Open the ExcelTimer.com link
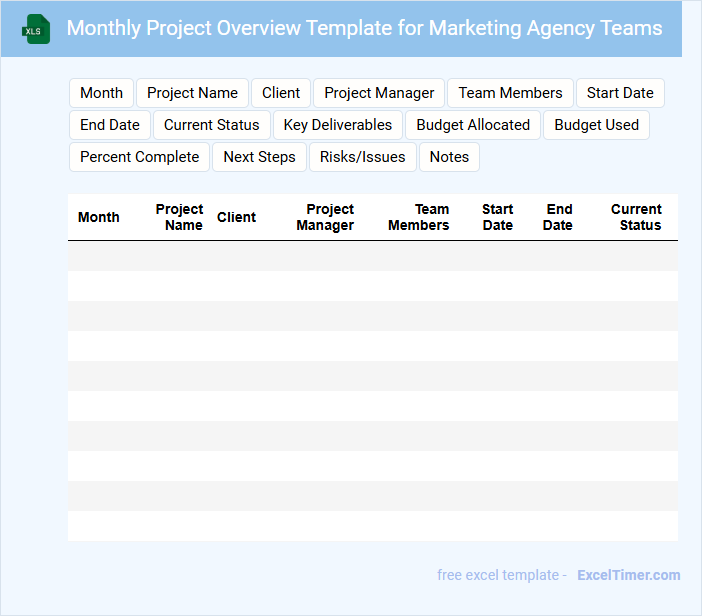 (x=628, y=575)
